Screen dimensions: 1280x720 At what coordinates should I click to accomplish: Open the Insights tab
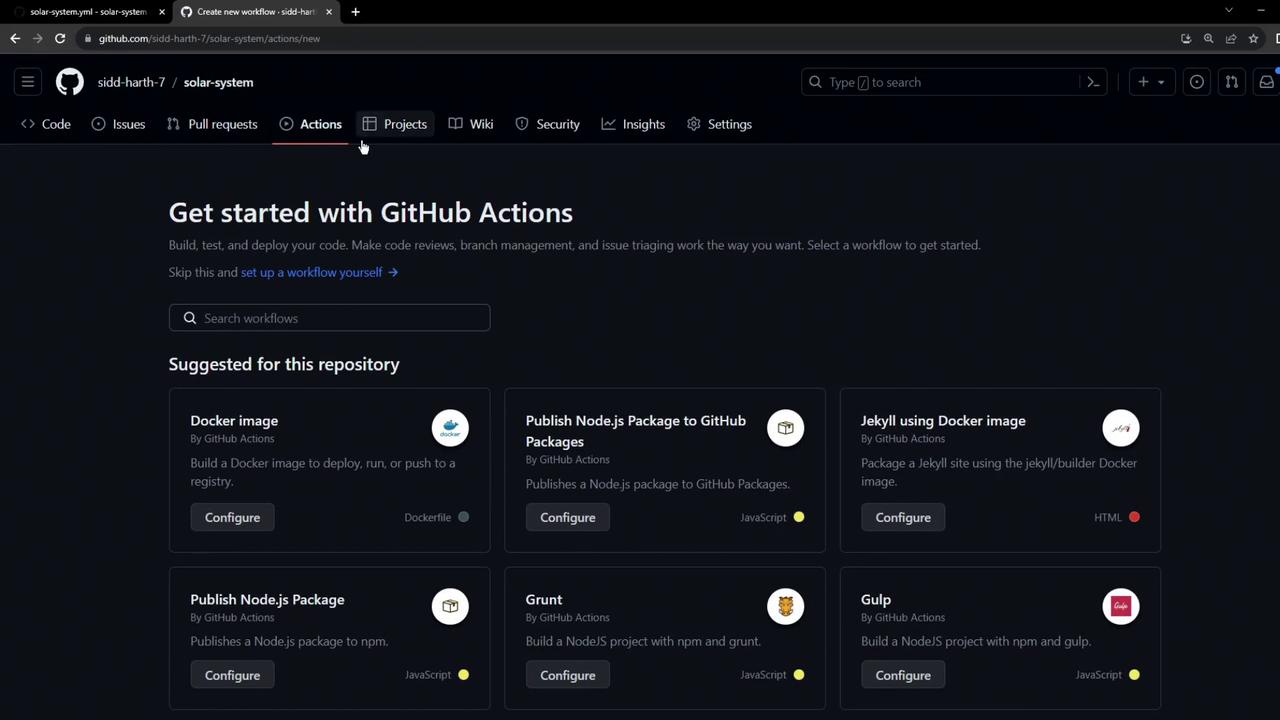point(633,124)
